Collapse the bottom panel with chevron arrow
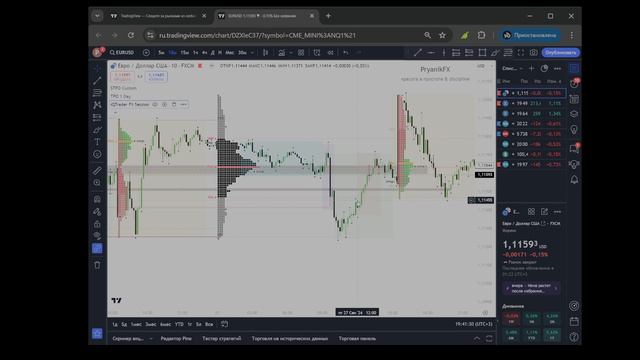Viewport: 640px width, 360px height. [477, 339]
